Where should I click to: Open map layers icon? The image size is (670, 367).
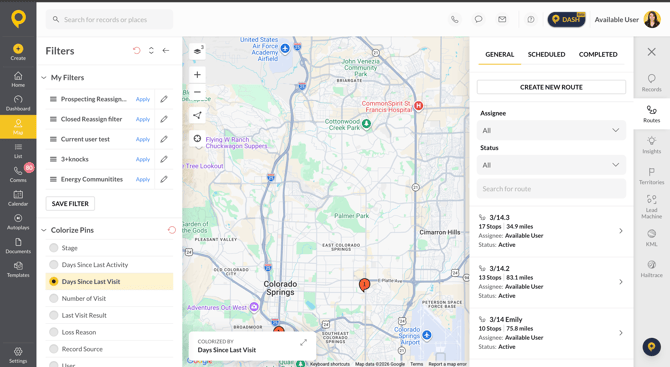click(x=197, y=51)
